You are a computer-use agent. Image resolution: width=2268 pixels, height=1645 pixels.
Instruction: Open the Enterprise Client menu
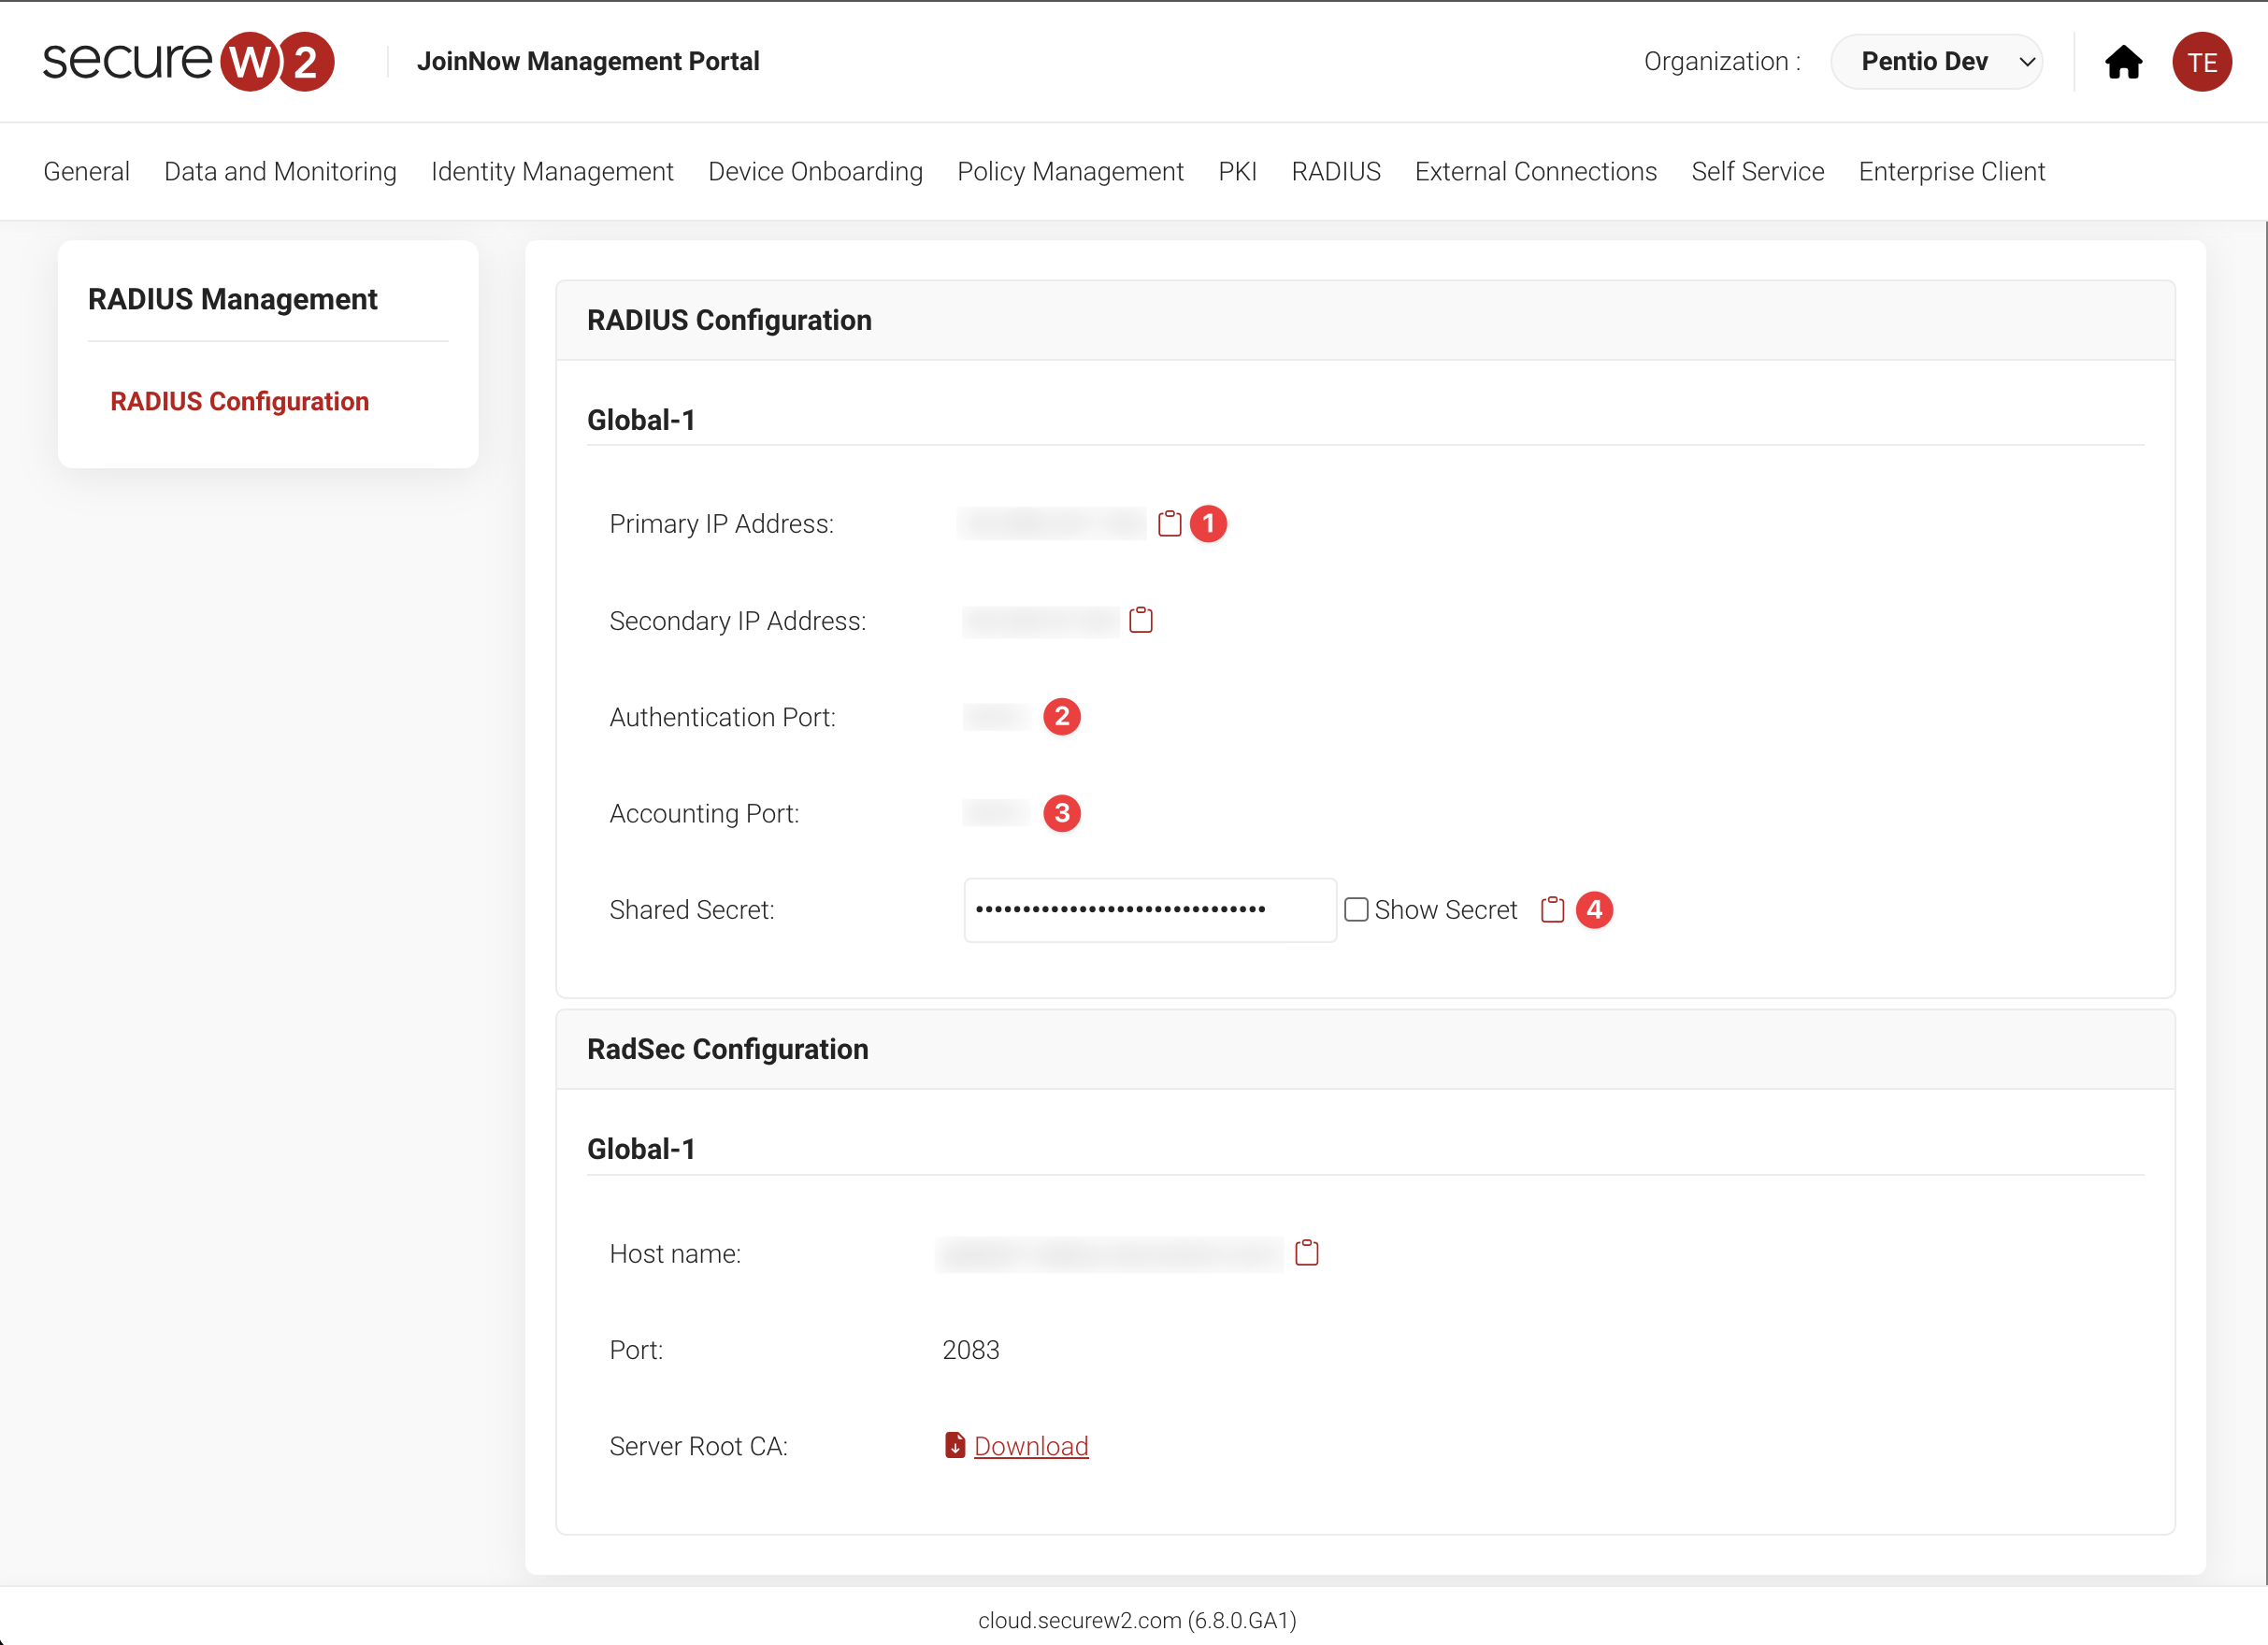[x=1952, y=171]
